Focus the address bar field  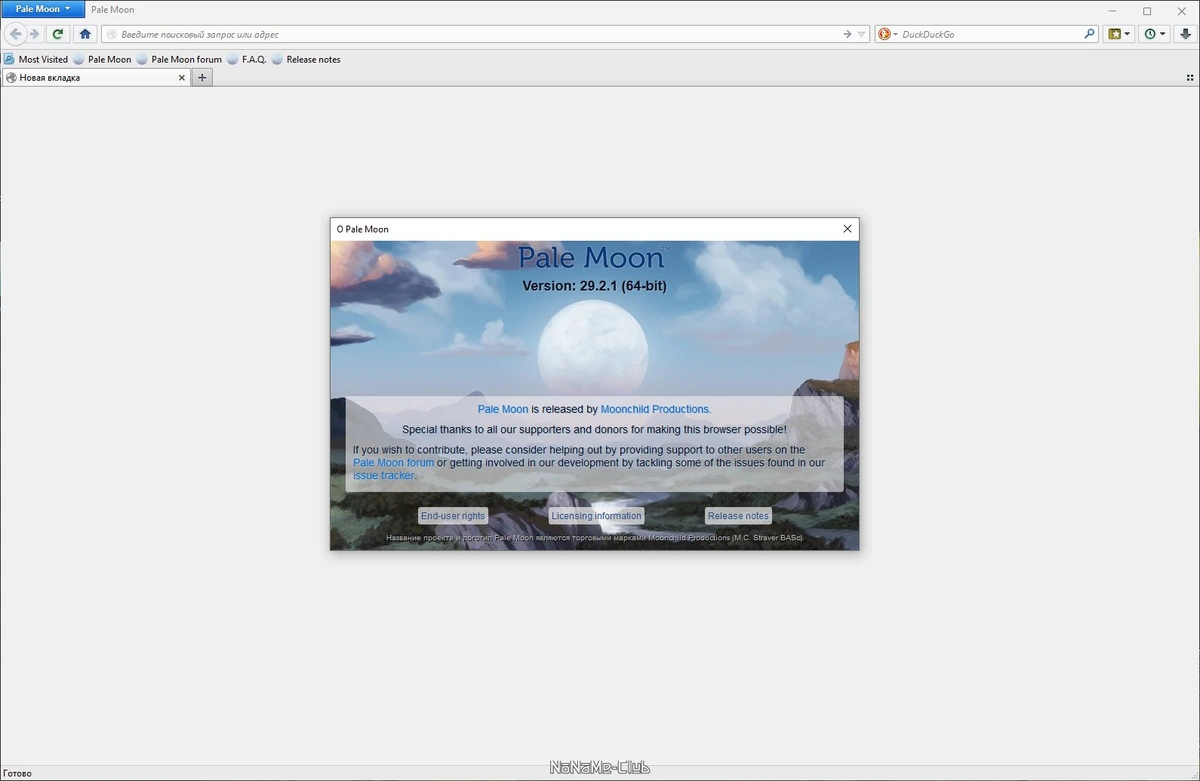(x=485, y=34)
